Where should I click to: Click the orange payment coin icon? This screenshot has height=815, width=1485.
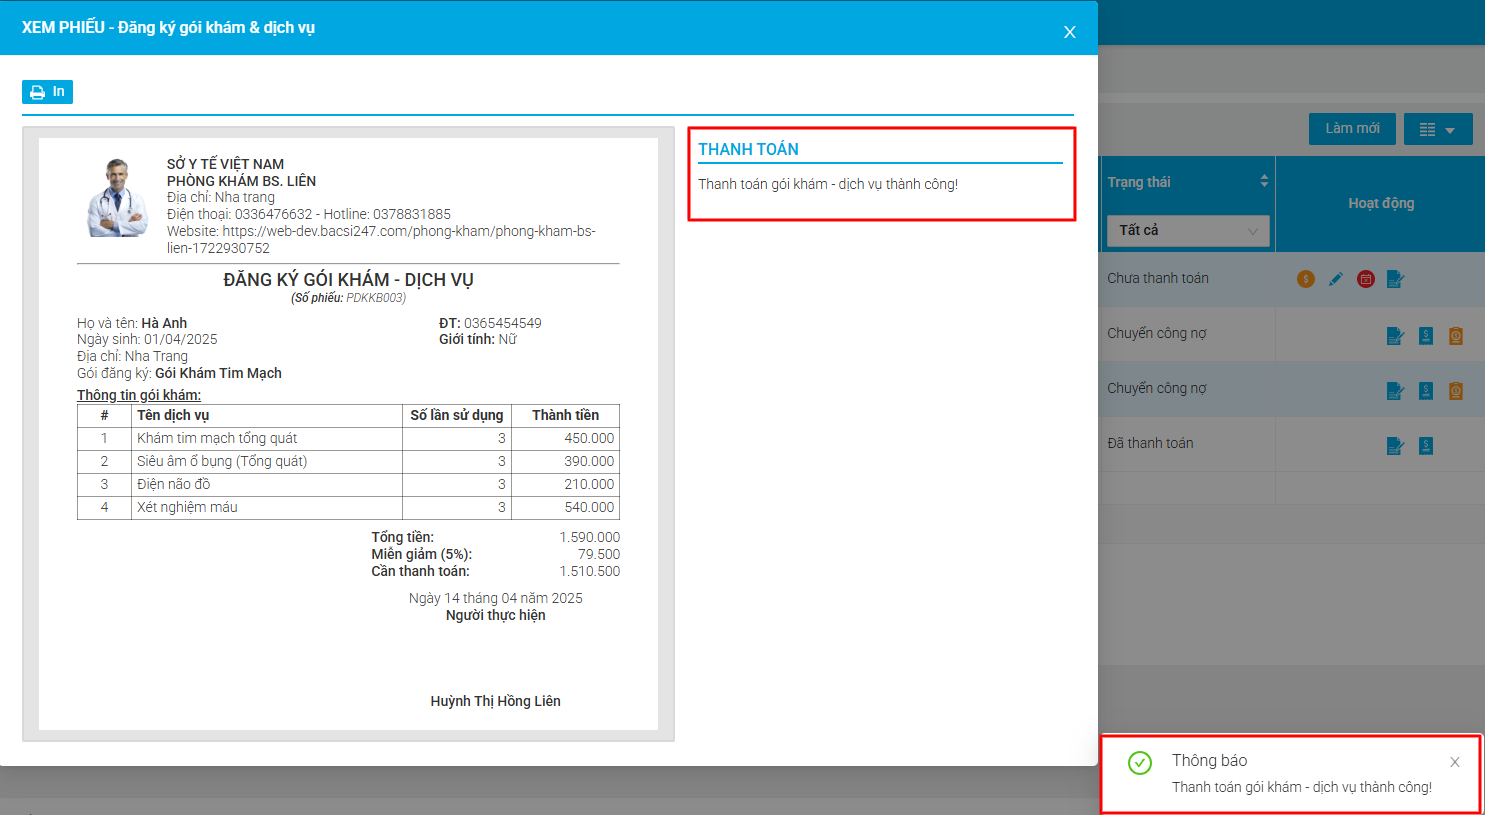[x=1306, y=279]
